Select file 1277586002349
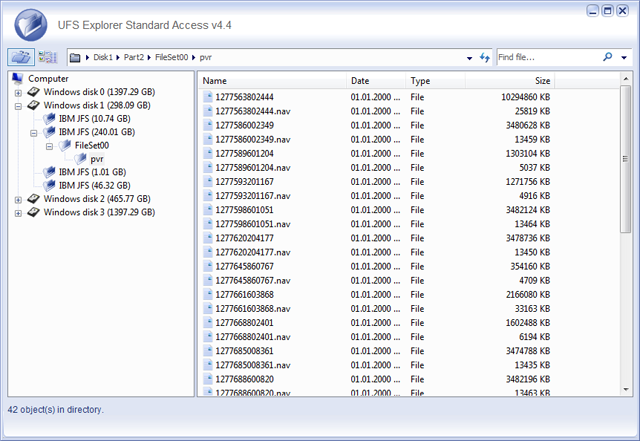 pyautogui.click(x=244, y=125)
